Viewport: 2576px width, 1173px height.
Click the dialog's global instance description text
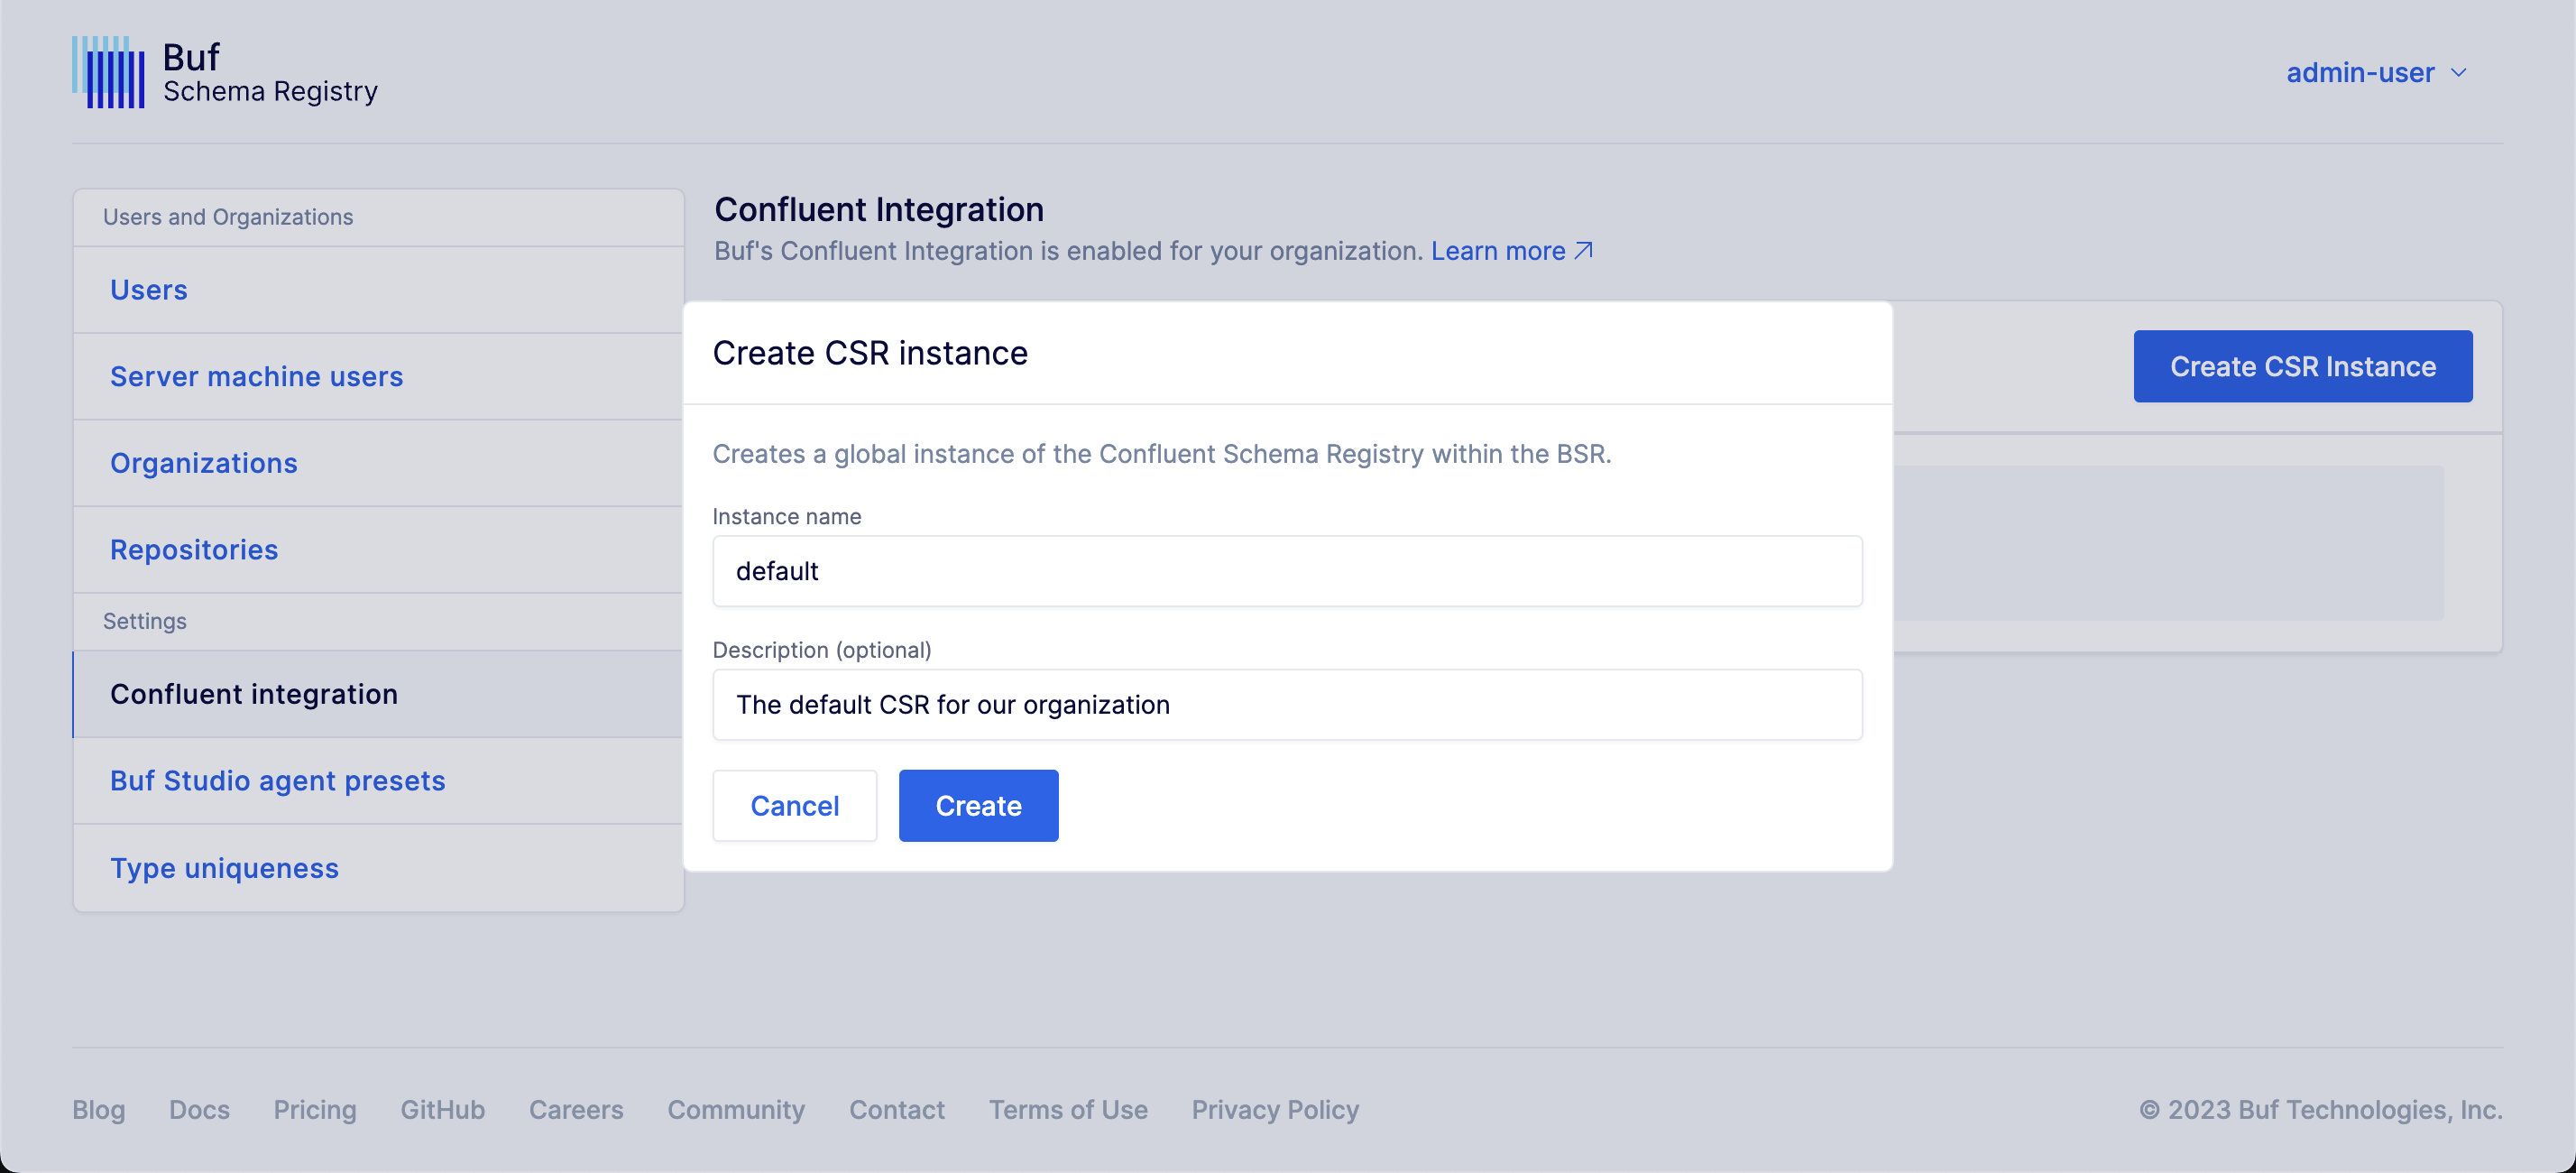[x=1162, y=454]
